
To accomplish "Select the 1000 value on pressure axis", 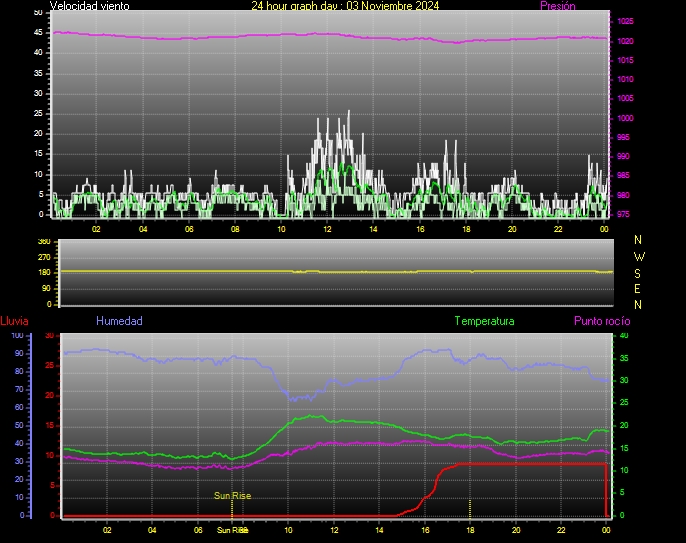I will [625, 118].
